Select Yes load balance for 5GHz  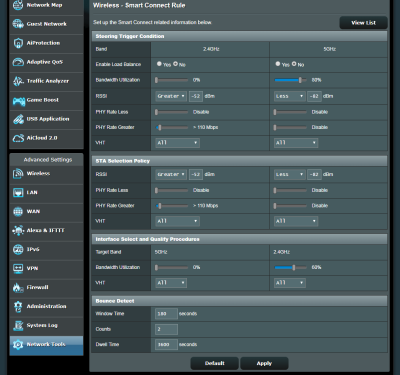tap(278, 64)
